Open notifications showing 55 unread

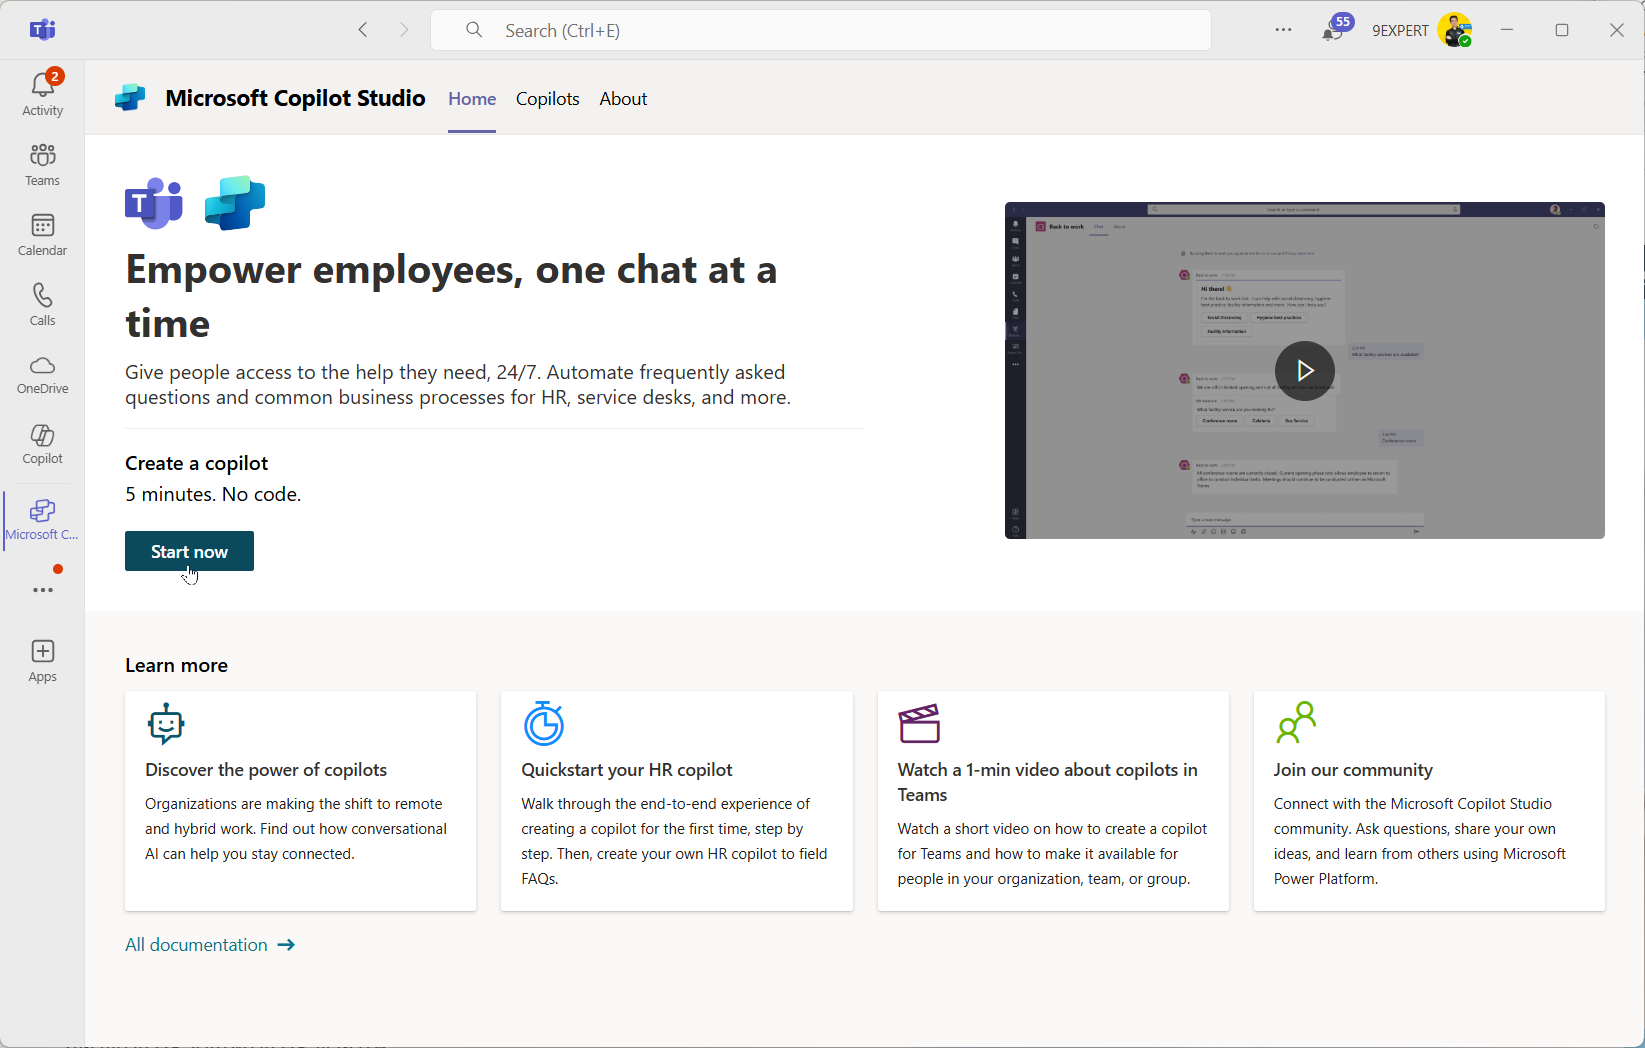click(1333, 30)
